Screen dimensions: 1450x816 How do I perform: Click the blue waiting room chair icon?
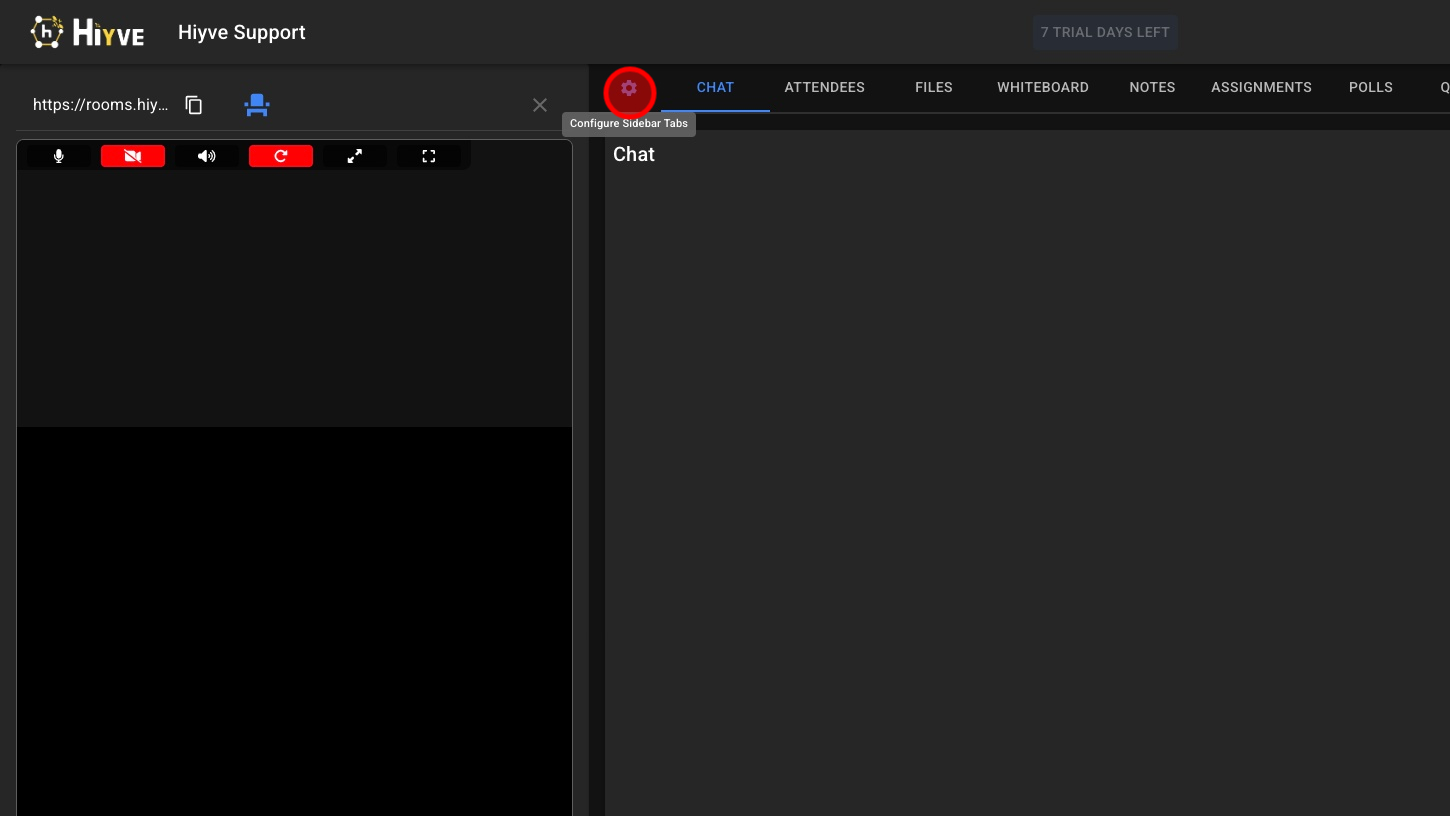(x=257, y=105)
